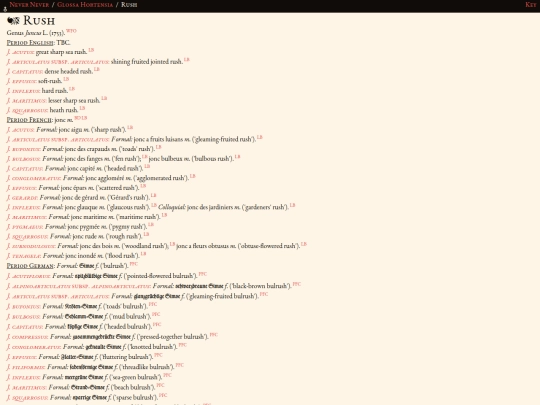The height and width of the screenshot is (405, 540).
Task: Follow the Period French heading link
Action: point(29,120)
